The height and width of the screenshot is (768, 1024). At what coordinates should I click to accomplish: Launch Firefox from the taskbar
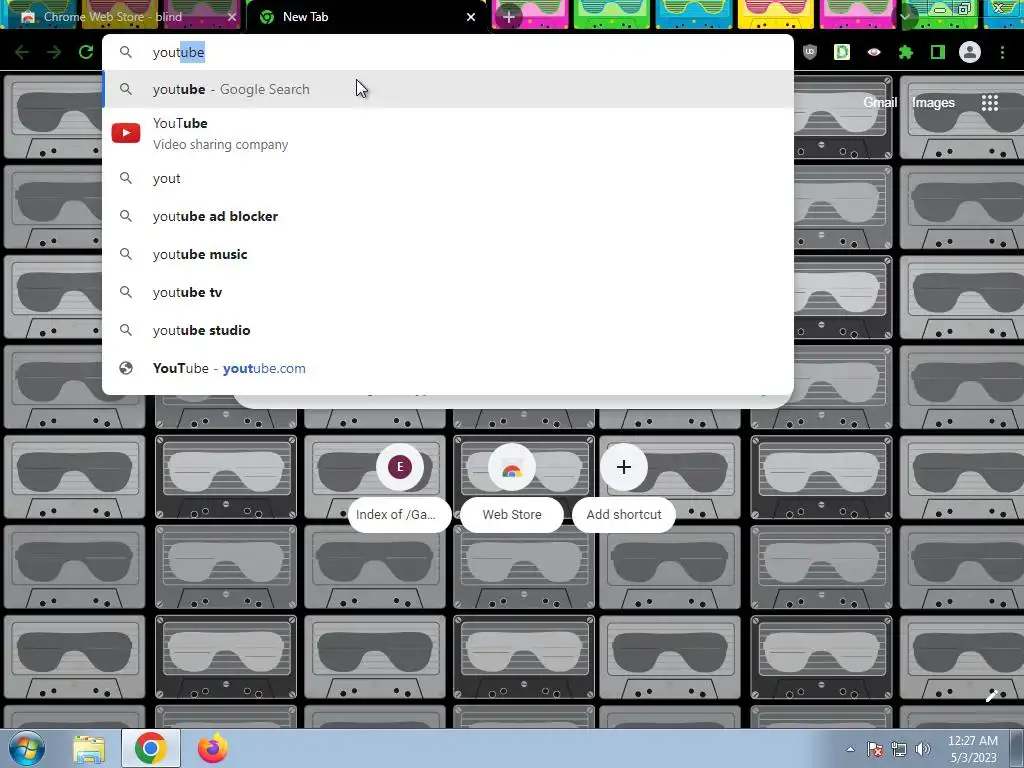(213, 748)
